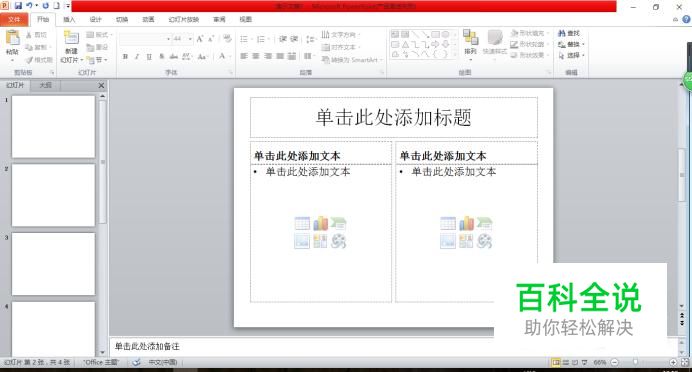
Task: Open the text direction (文字方向) dropdown
Action: point(341,34)
